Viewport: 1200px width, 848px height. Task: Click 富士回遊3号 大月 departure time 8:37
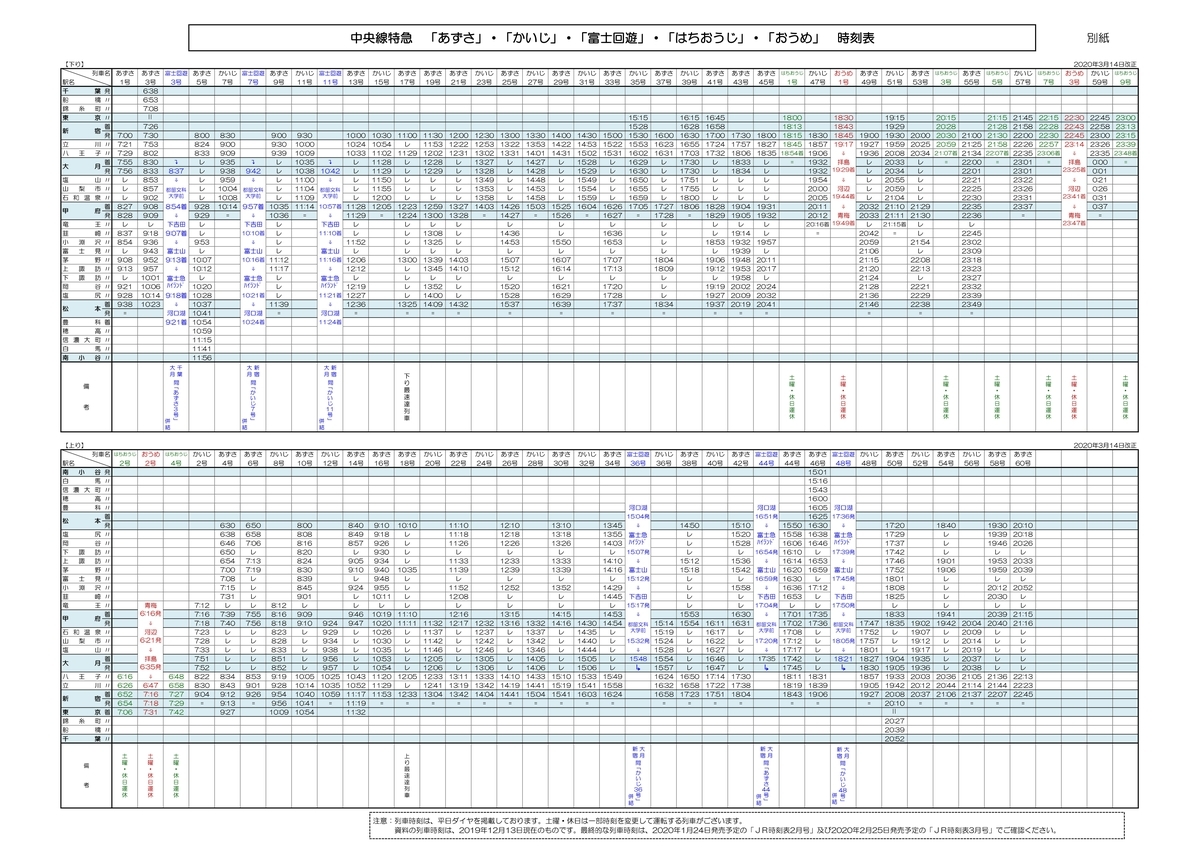(x=177, y=170)
